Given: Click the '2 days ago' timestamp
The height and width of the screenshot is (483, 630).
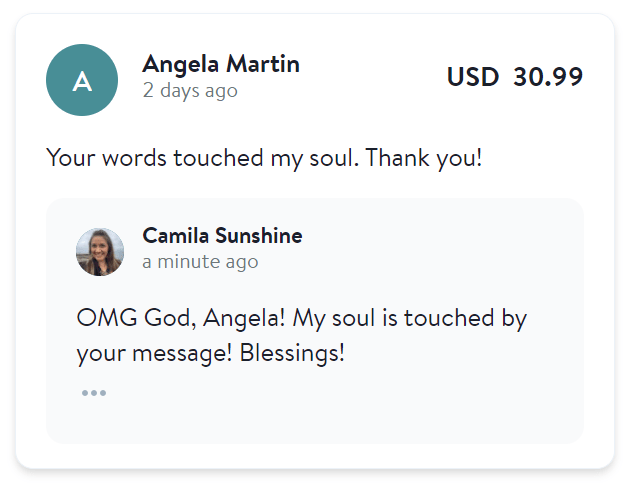Looking at the screenshot, I should pyautogui.click(x=190, y=90).
